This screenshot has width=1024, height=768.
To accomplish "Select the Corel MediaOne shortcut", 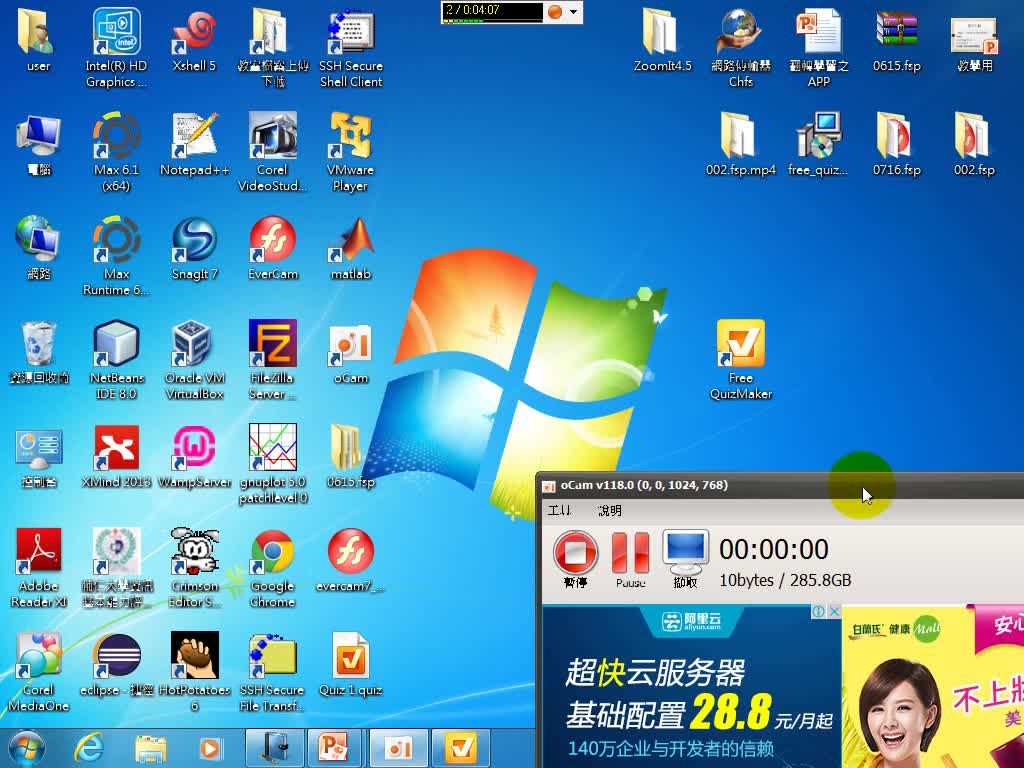I will 39,671.
